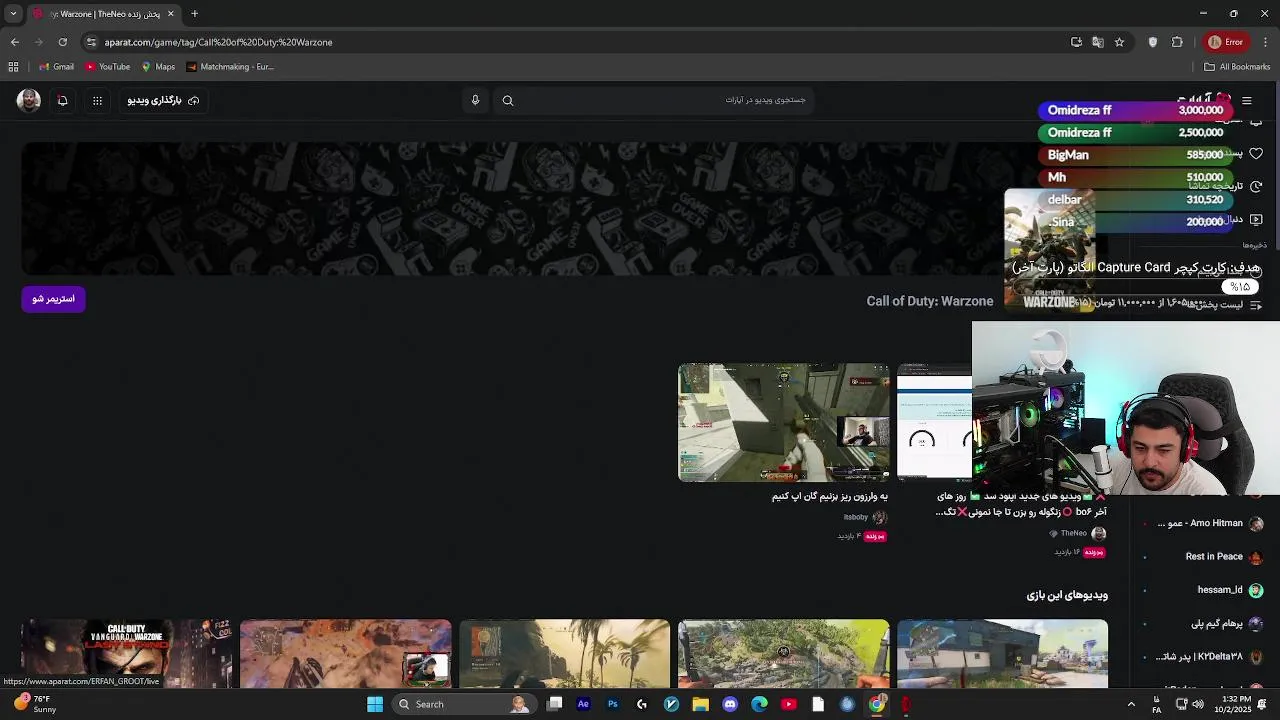Click the upload video button

tap(163, 100)
